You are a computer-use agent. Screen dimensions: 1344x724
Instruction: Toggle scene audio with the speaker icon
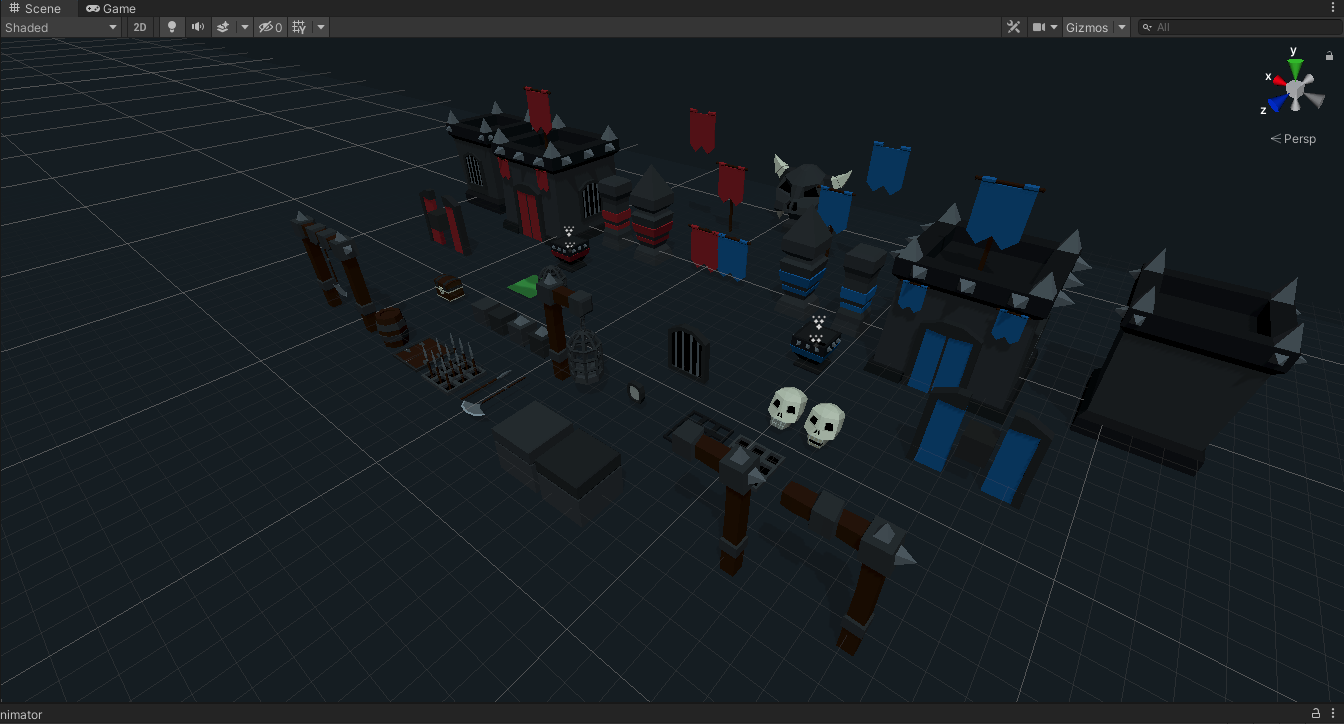click(x=198, y=27)
